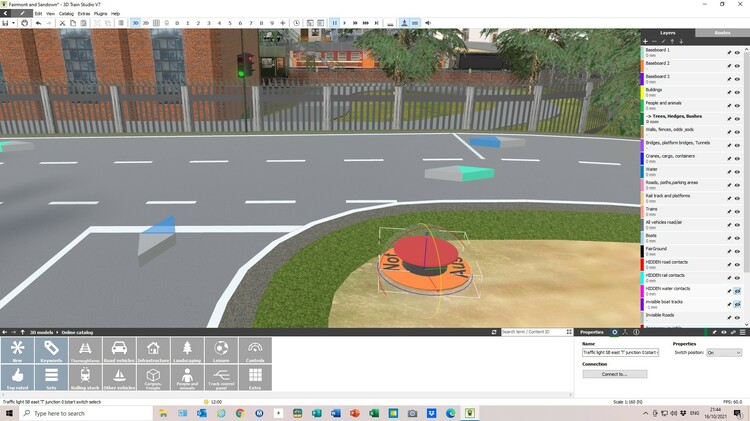Open the Help menu
750x421 pixels.
(x=115, y=14)
